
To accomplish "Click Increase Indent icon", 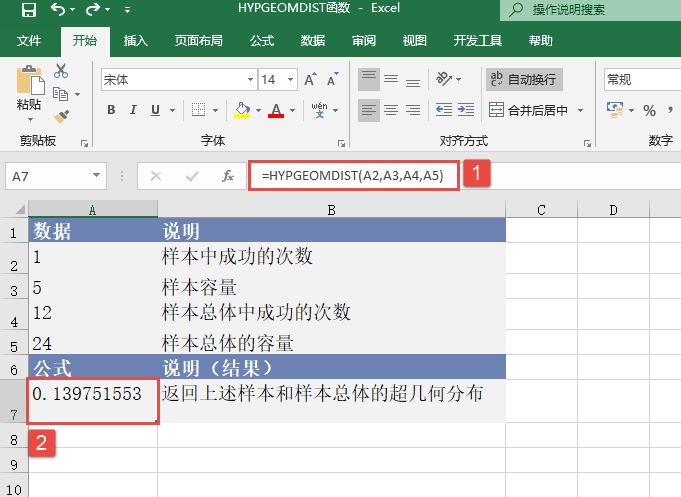I will click(x=466, y=110).
